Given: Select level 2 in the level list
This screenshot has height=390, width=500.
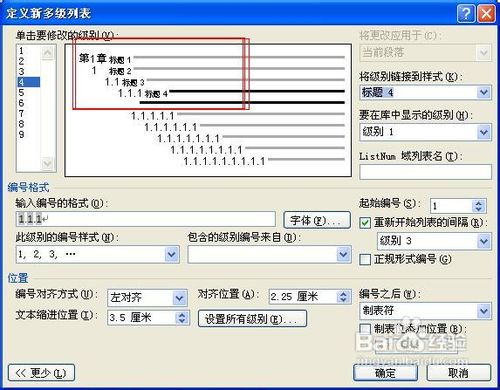Looking at the screenshot, I should [21, 61].
